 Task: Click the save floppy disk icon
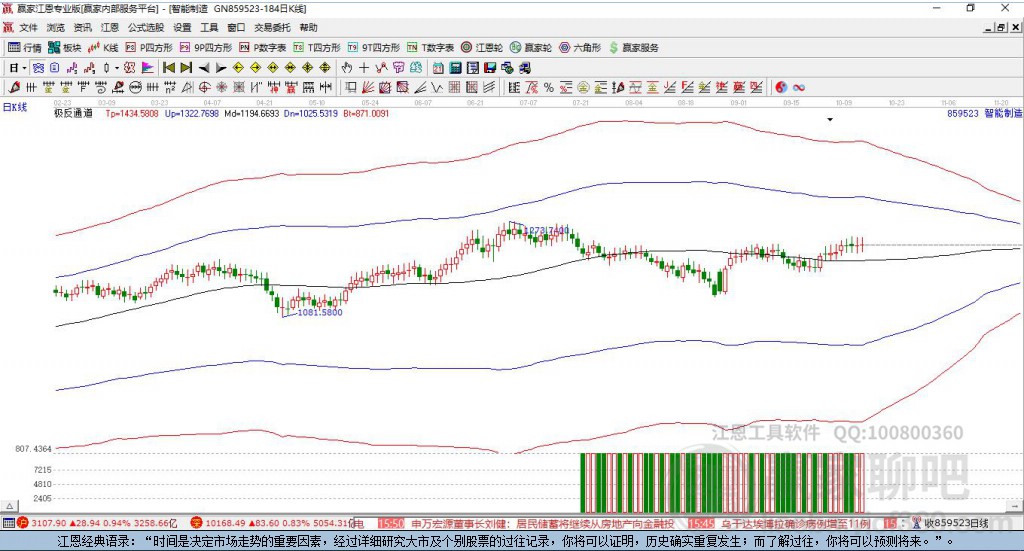(x=490, y=68)
